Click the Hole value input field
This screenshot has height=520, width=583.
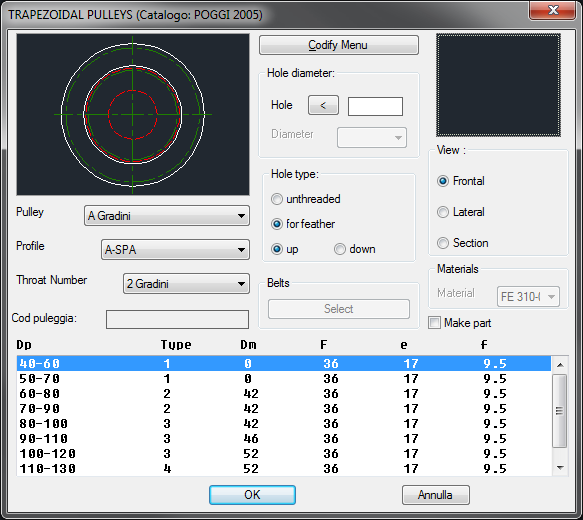pyautogui.click(x=375, y=106)
